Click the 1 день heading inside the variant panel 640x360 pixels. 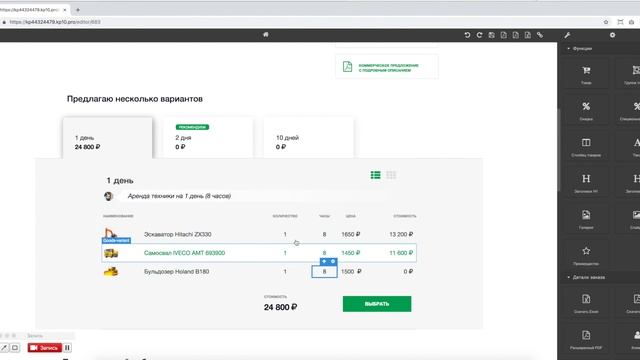coord(120,180)
